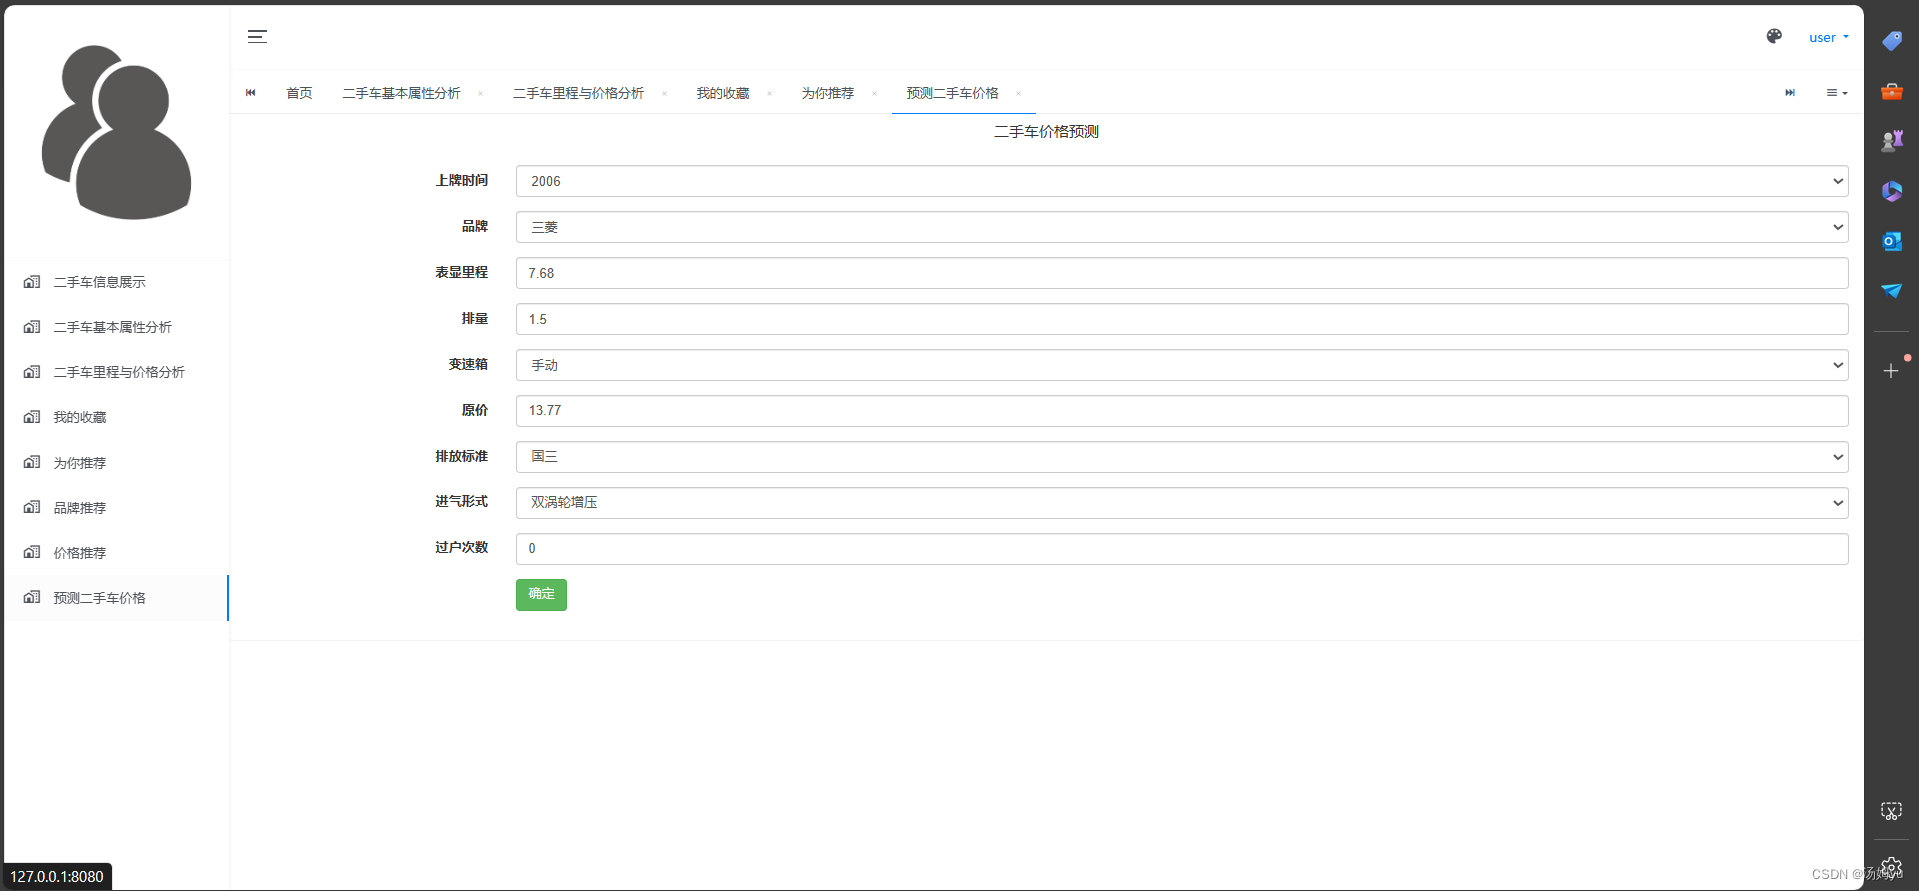
Task: Close the 二手车里程与价格分析 tab
Action: tap(664, 94)
